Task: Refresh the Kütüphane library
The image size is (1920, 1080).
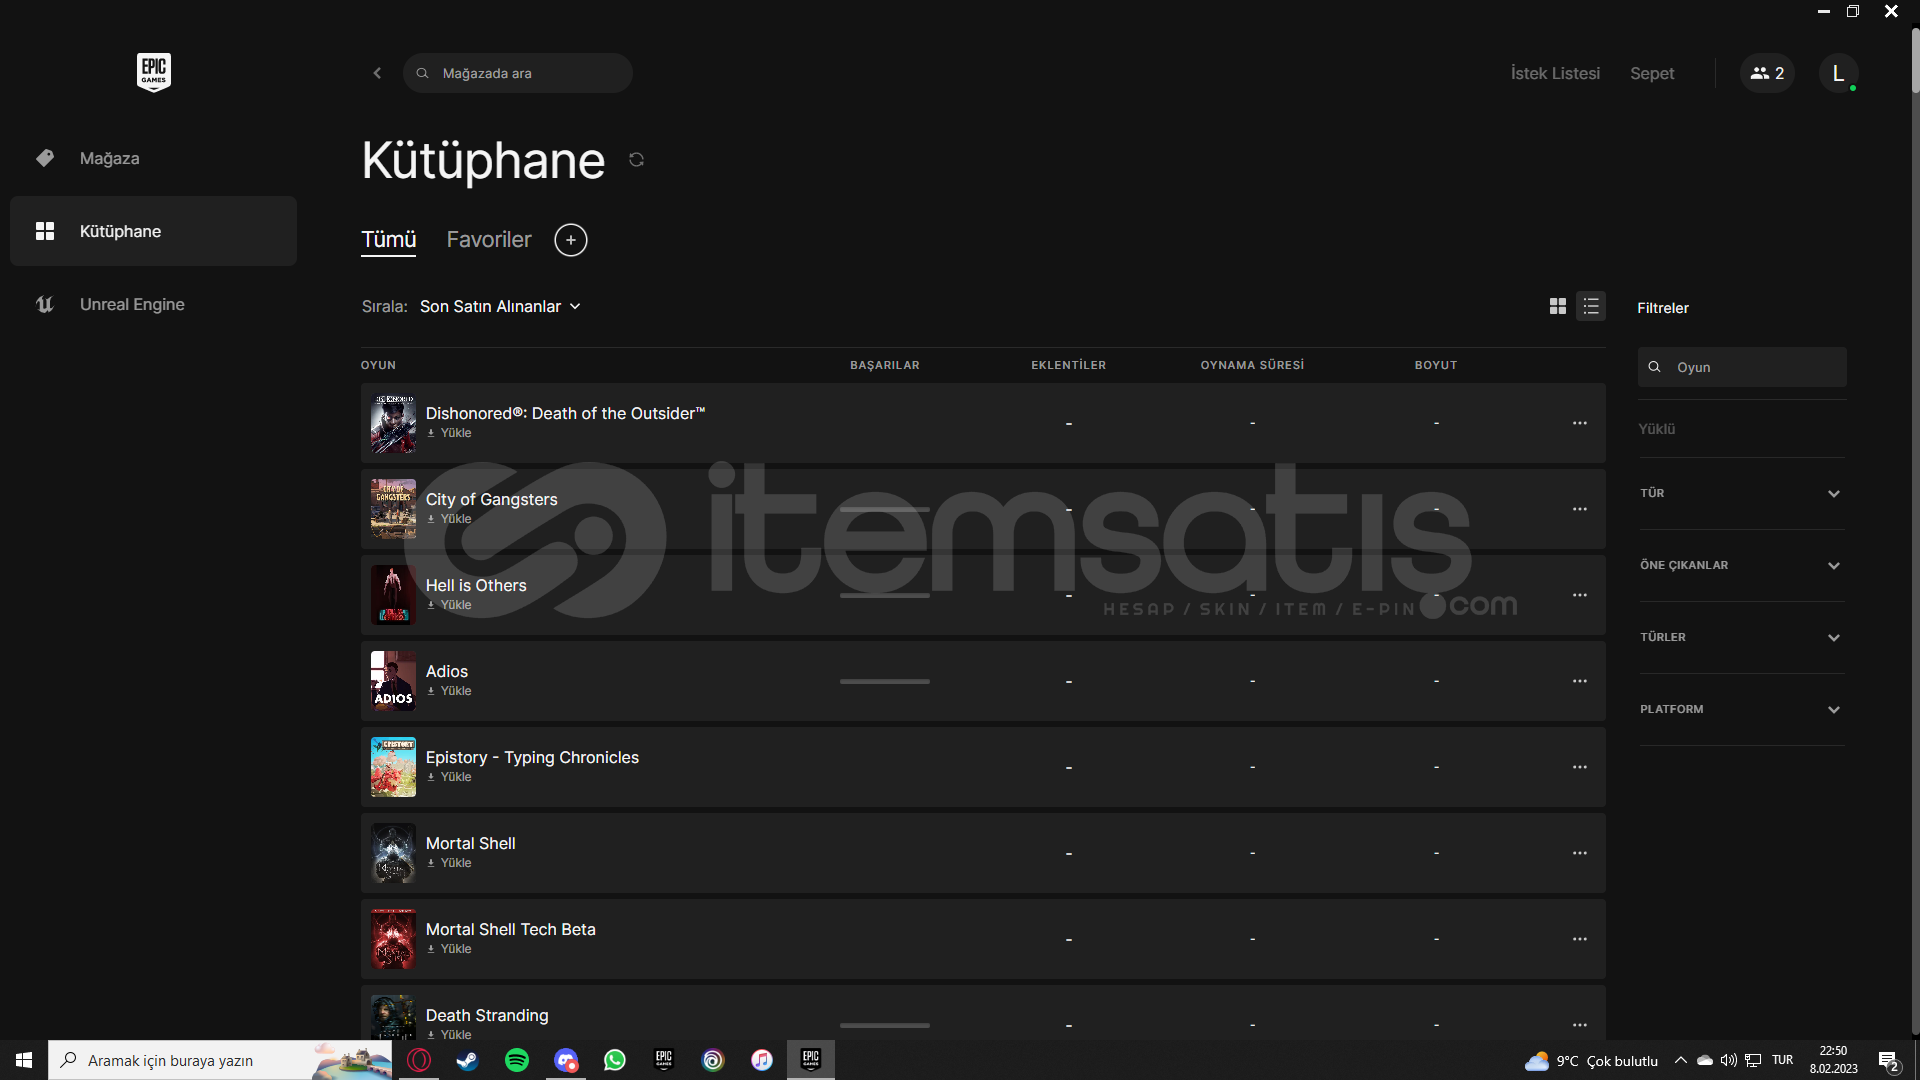Action: [636, 160]
